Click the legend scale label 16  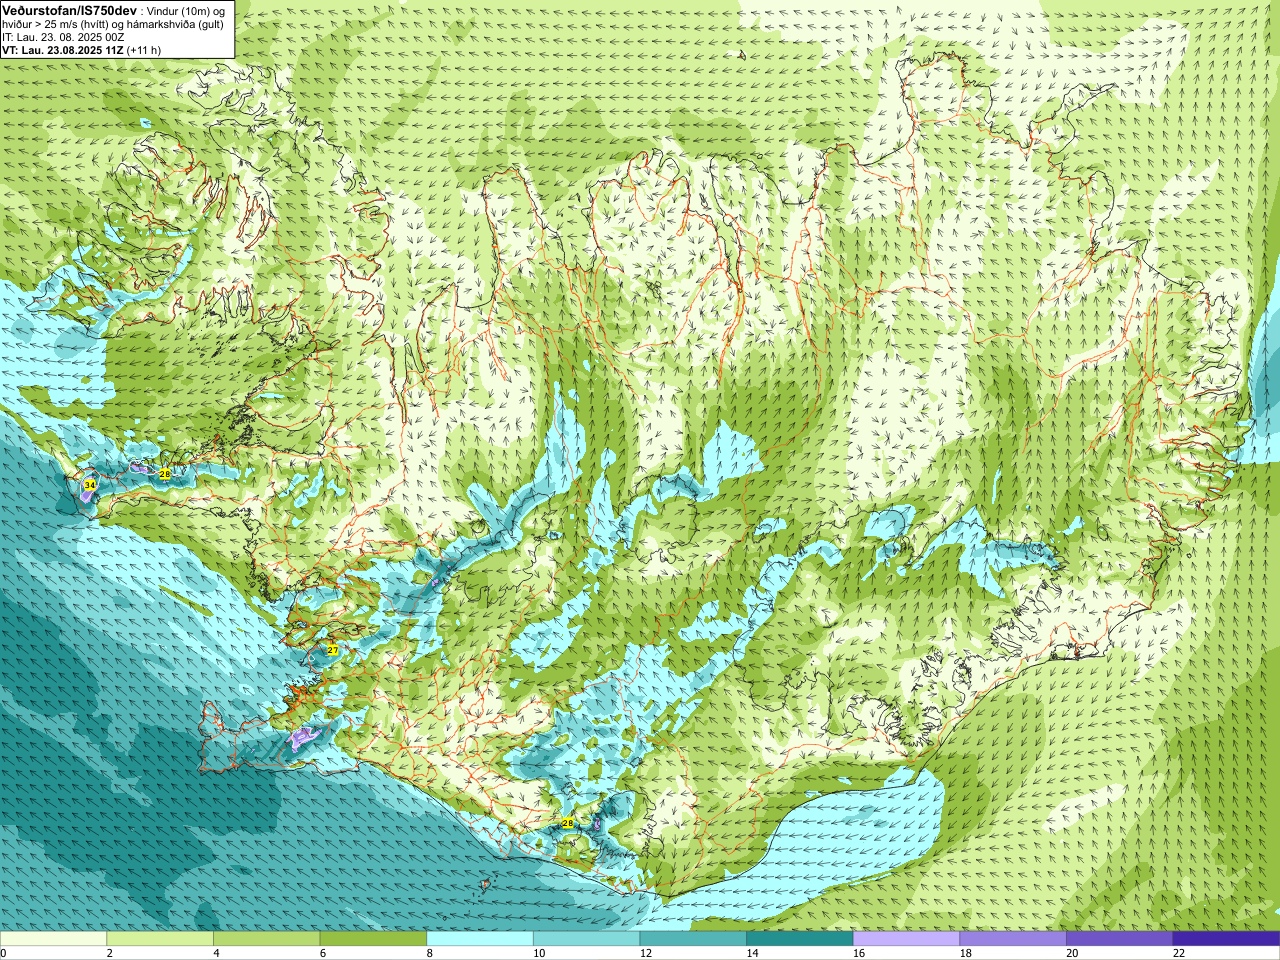pos(859,953)
